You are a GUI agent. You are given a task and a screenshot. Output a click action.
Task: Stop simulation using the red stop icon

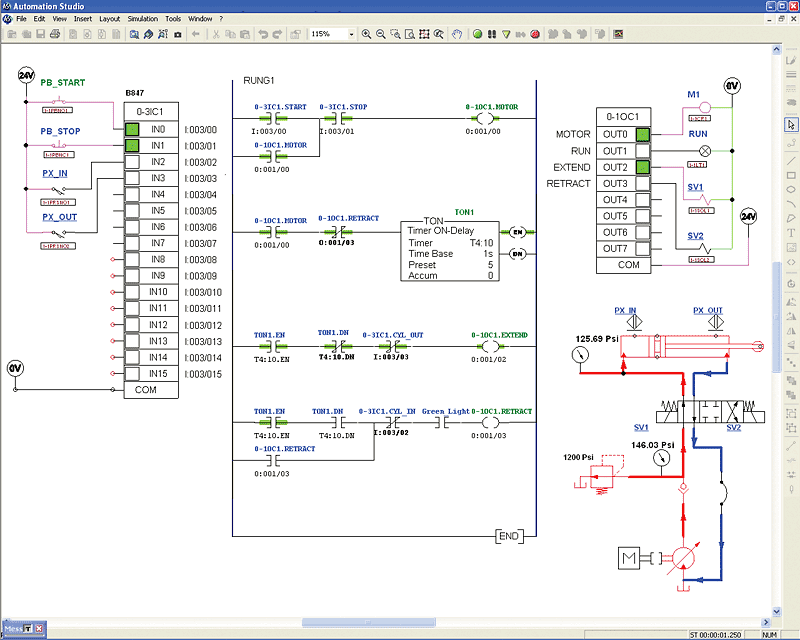(534, 33)
